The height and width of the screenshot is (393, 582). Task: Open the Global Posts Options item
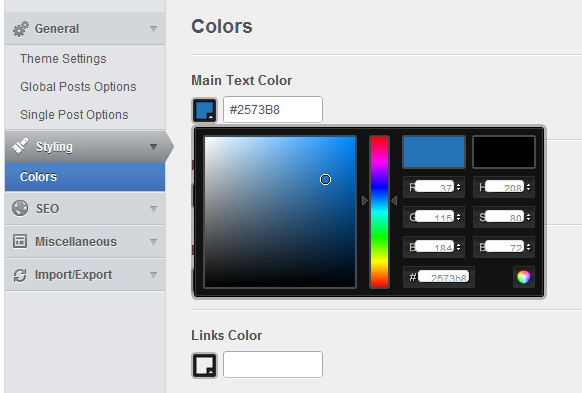click(x=78, y=87)
